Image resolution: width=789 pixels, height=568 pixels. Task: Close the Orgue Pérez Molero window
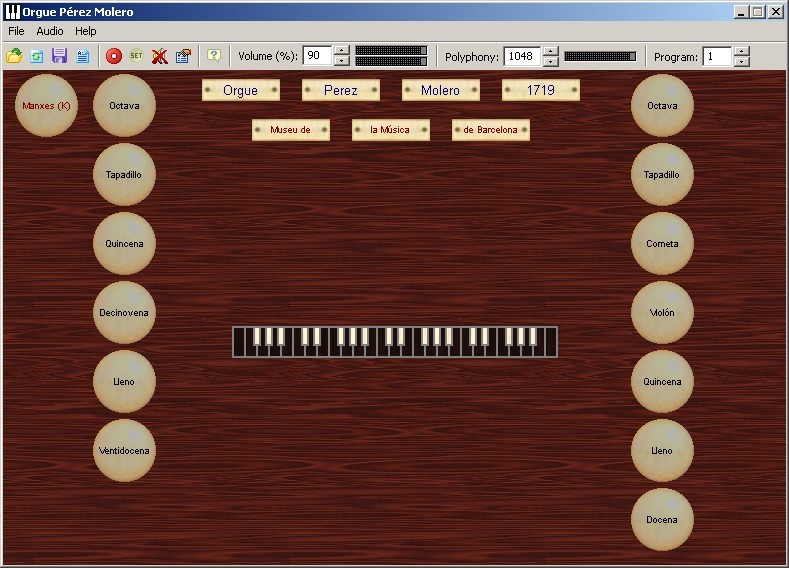(x=775, y=12)
